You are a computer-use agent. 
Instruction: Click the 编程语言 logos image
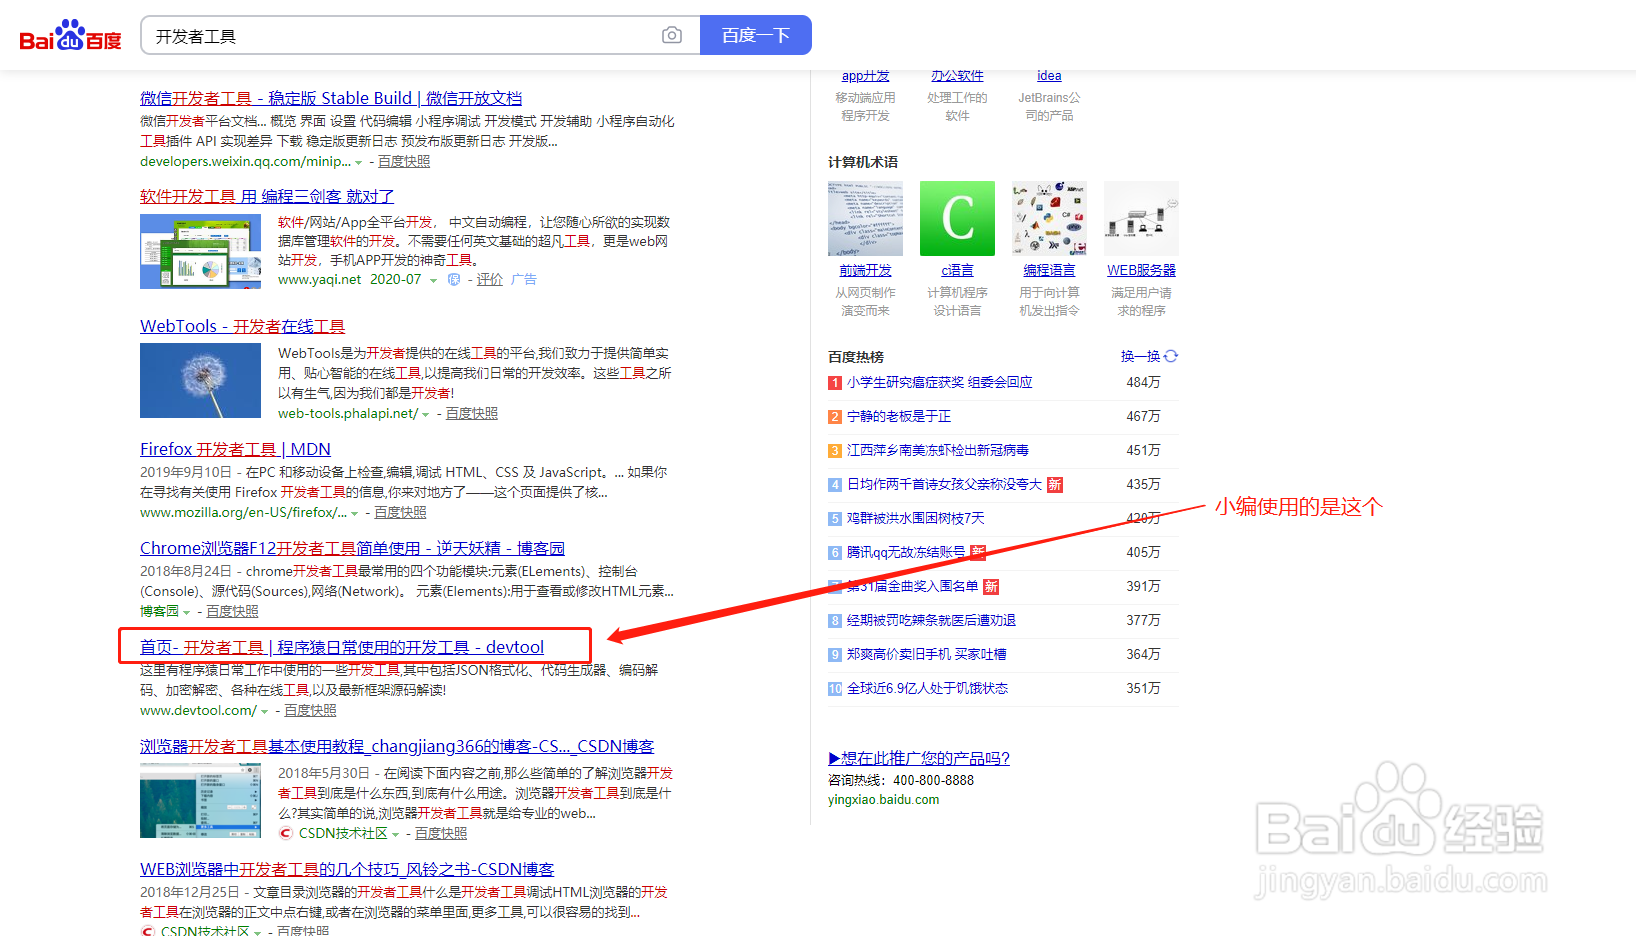1049,218
